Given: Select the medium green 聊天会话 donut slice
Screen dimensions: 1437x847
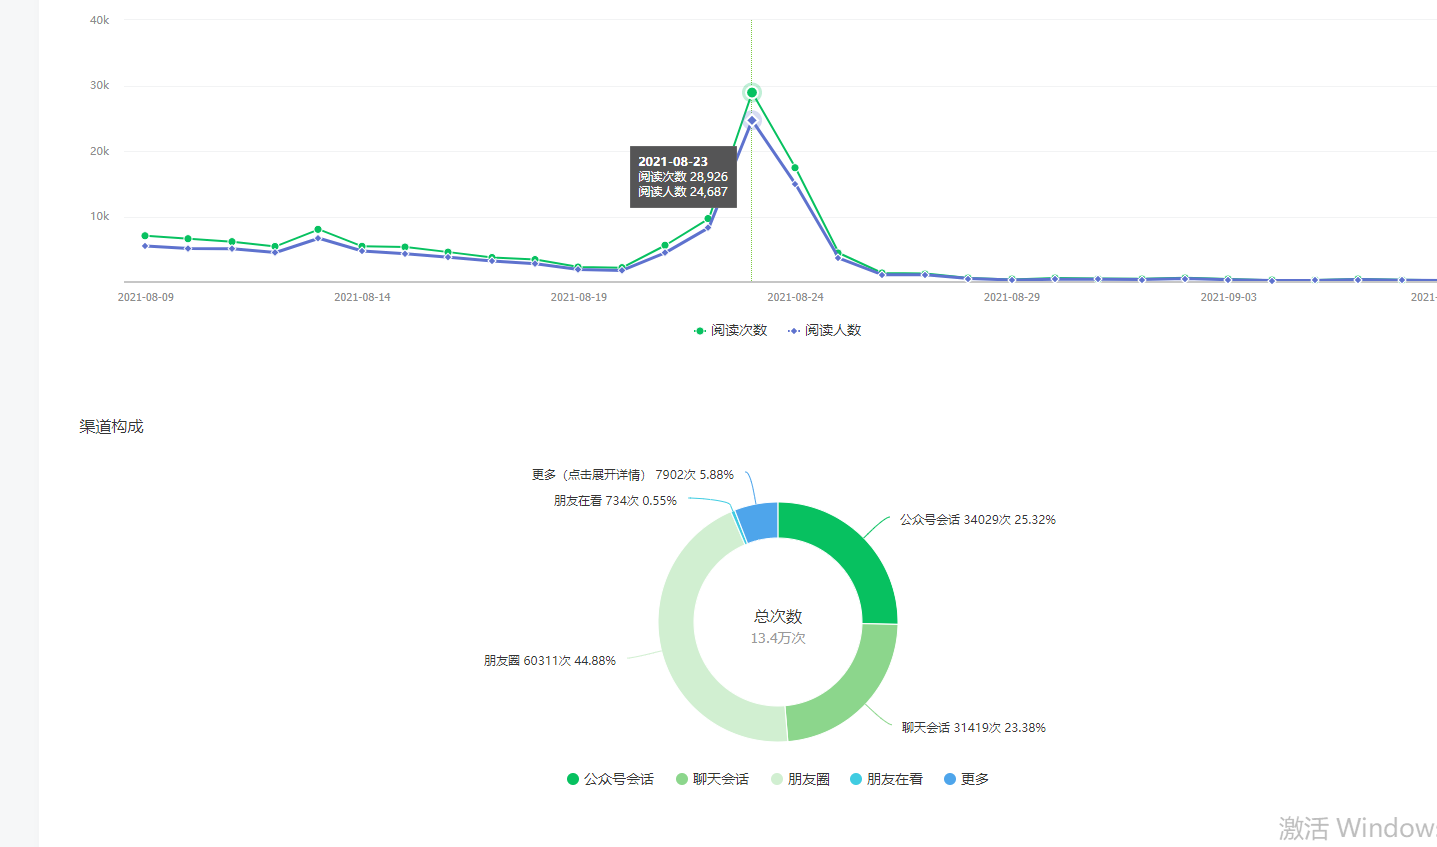Looking at the screenshot, I should (846, 685).
